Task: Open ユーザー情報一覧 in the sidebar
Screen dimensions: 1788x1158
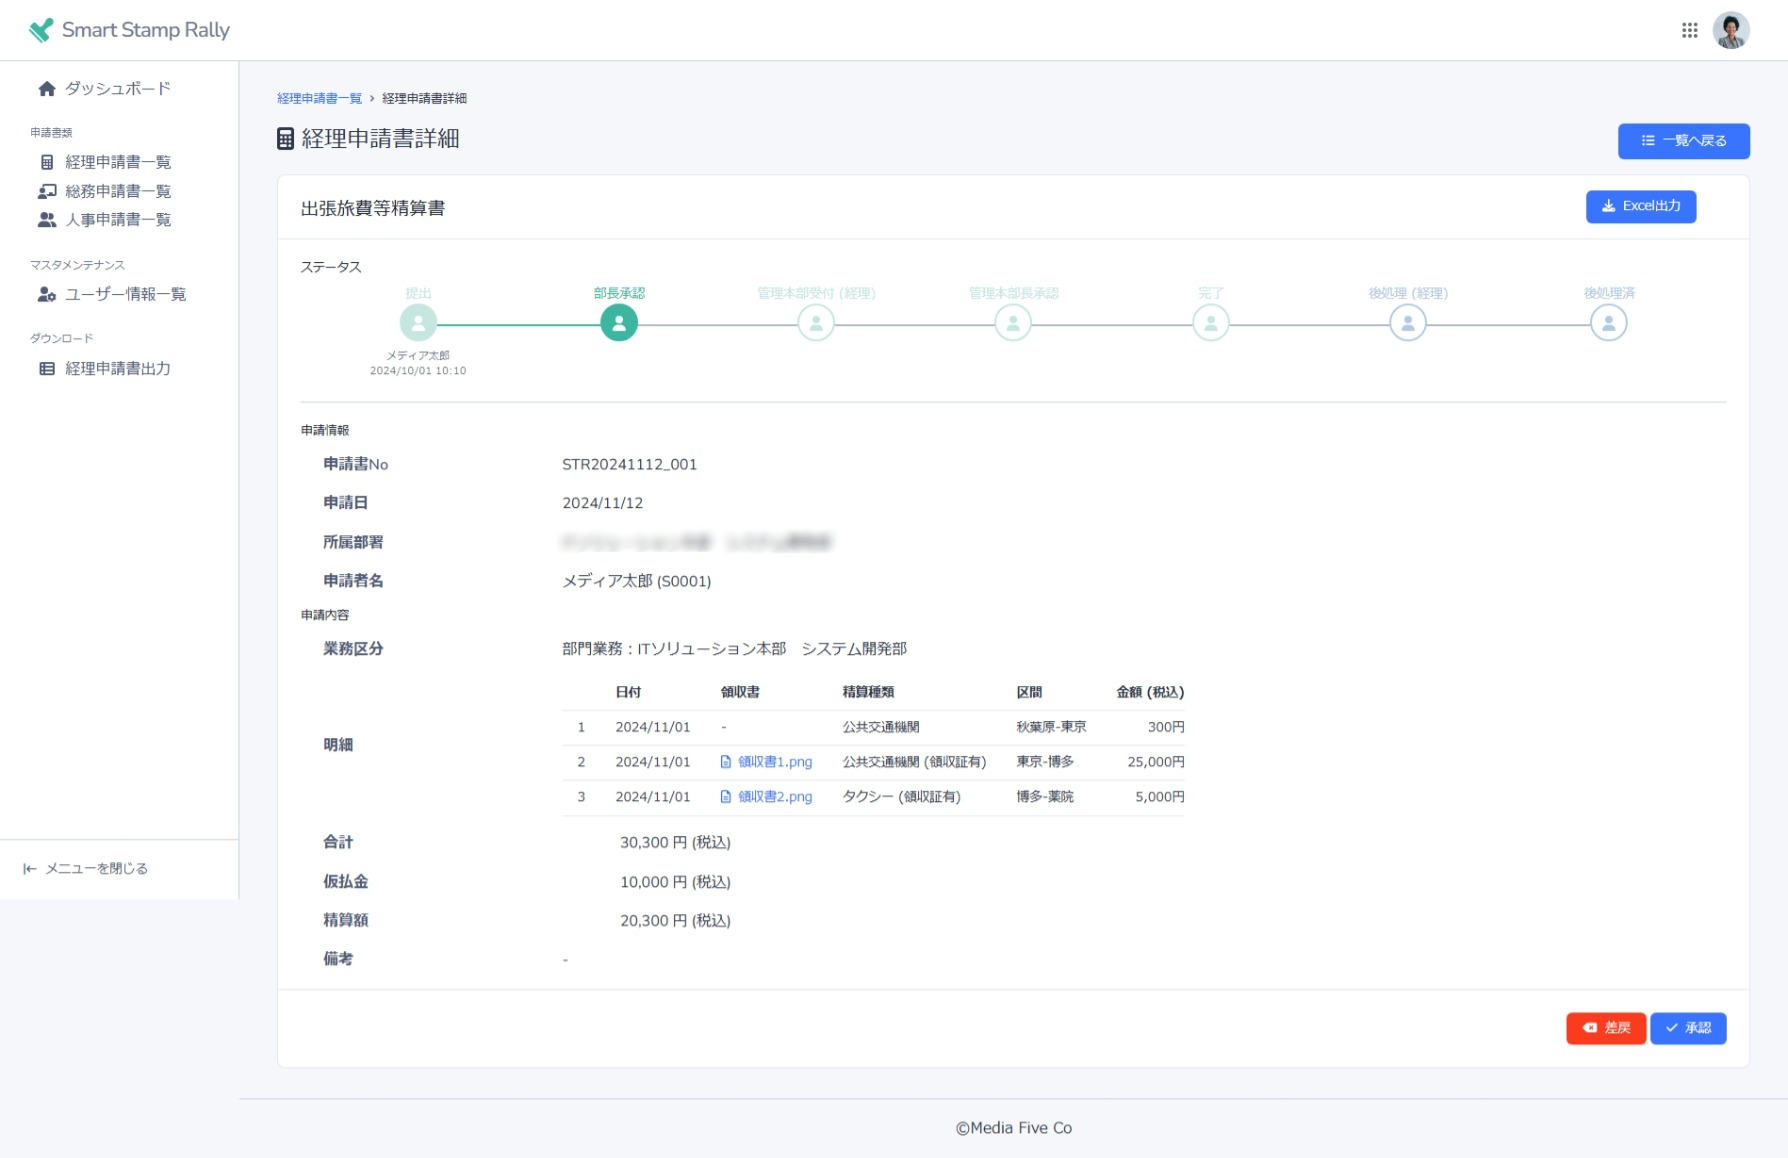Action: pyautogui.click(x=125, y=294)
